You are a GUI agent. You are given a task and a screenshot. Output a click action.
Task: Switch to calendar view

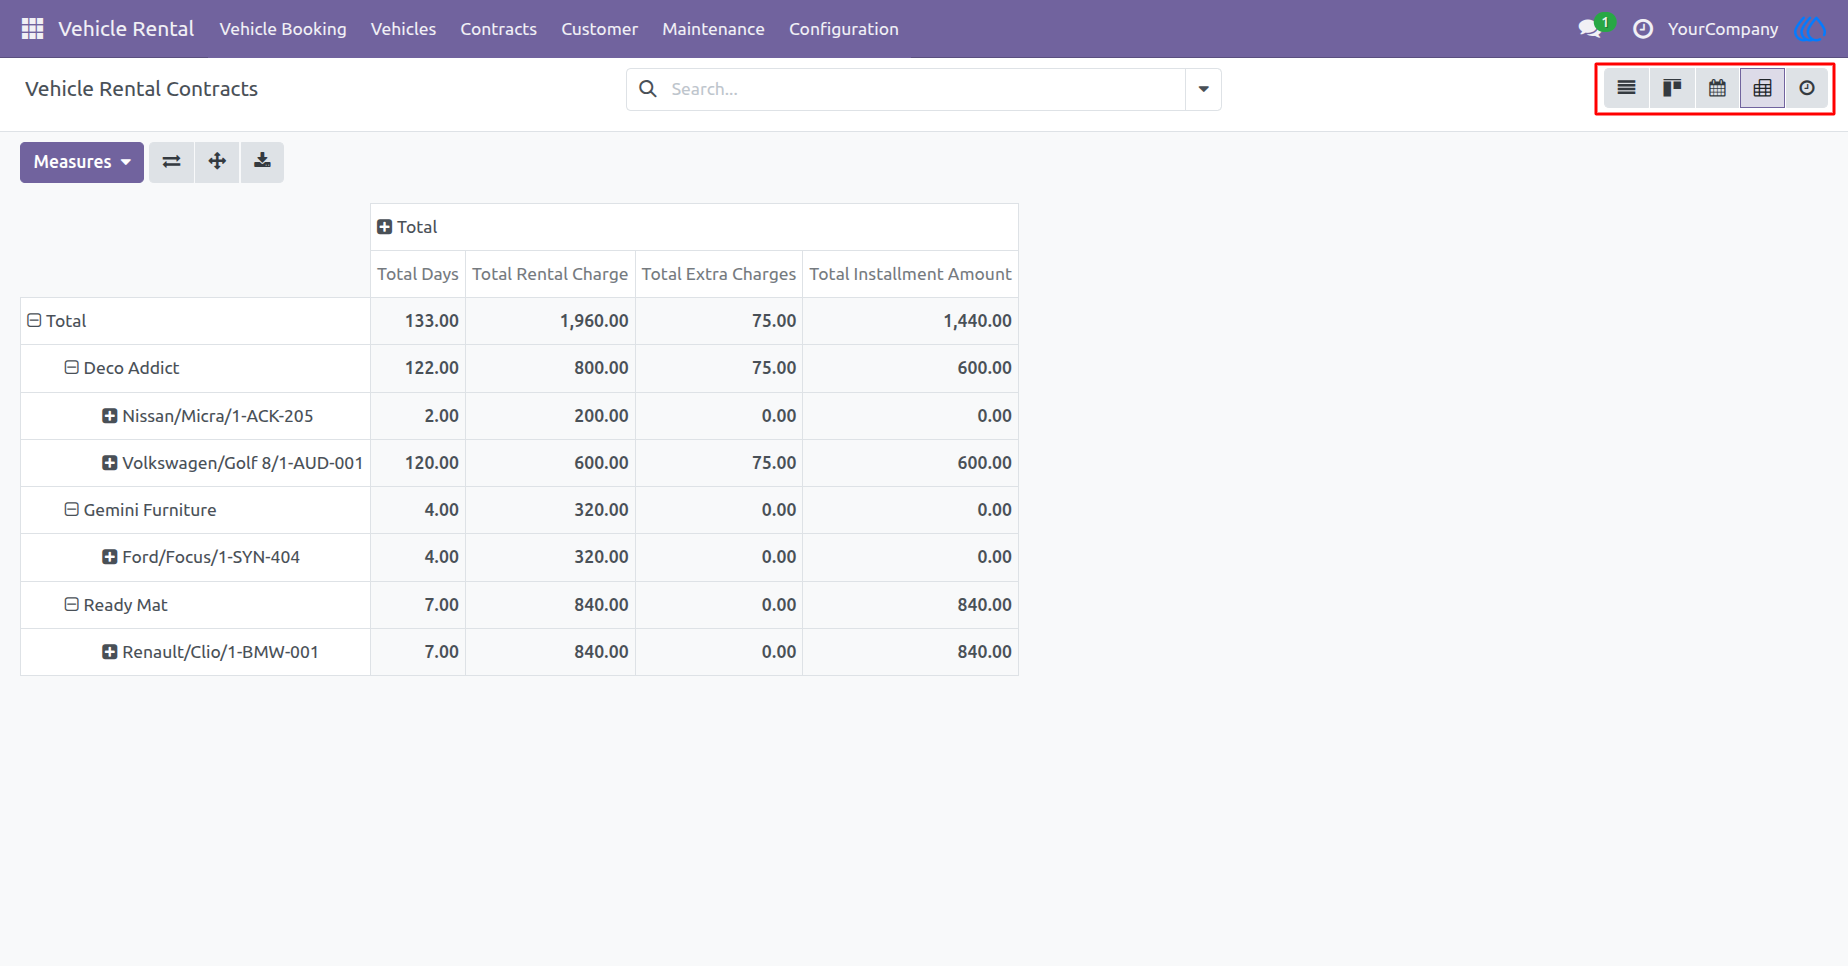click(1717, 88)
